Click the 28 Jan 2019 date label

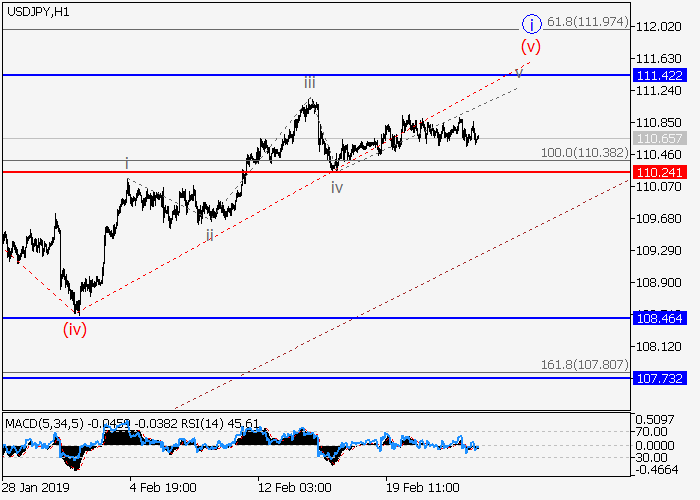[35, 485]
